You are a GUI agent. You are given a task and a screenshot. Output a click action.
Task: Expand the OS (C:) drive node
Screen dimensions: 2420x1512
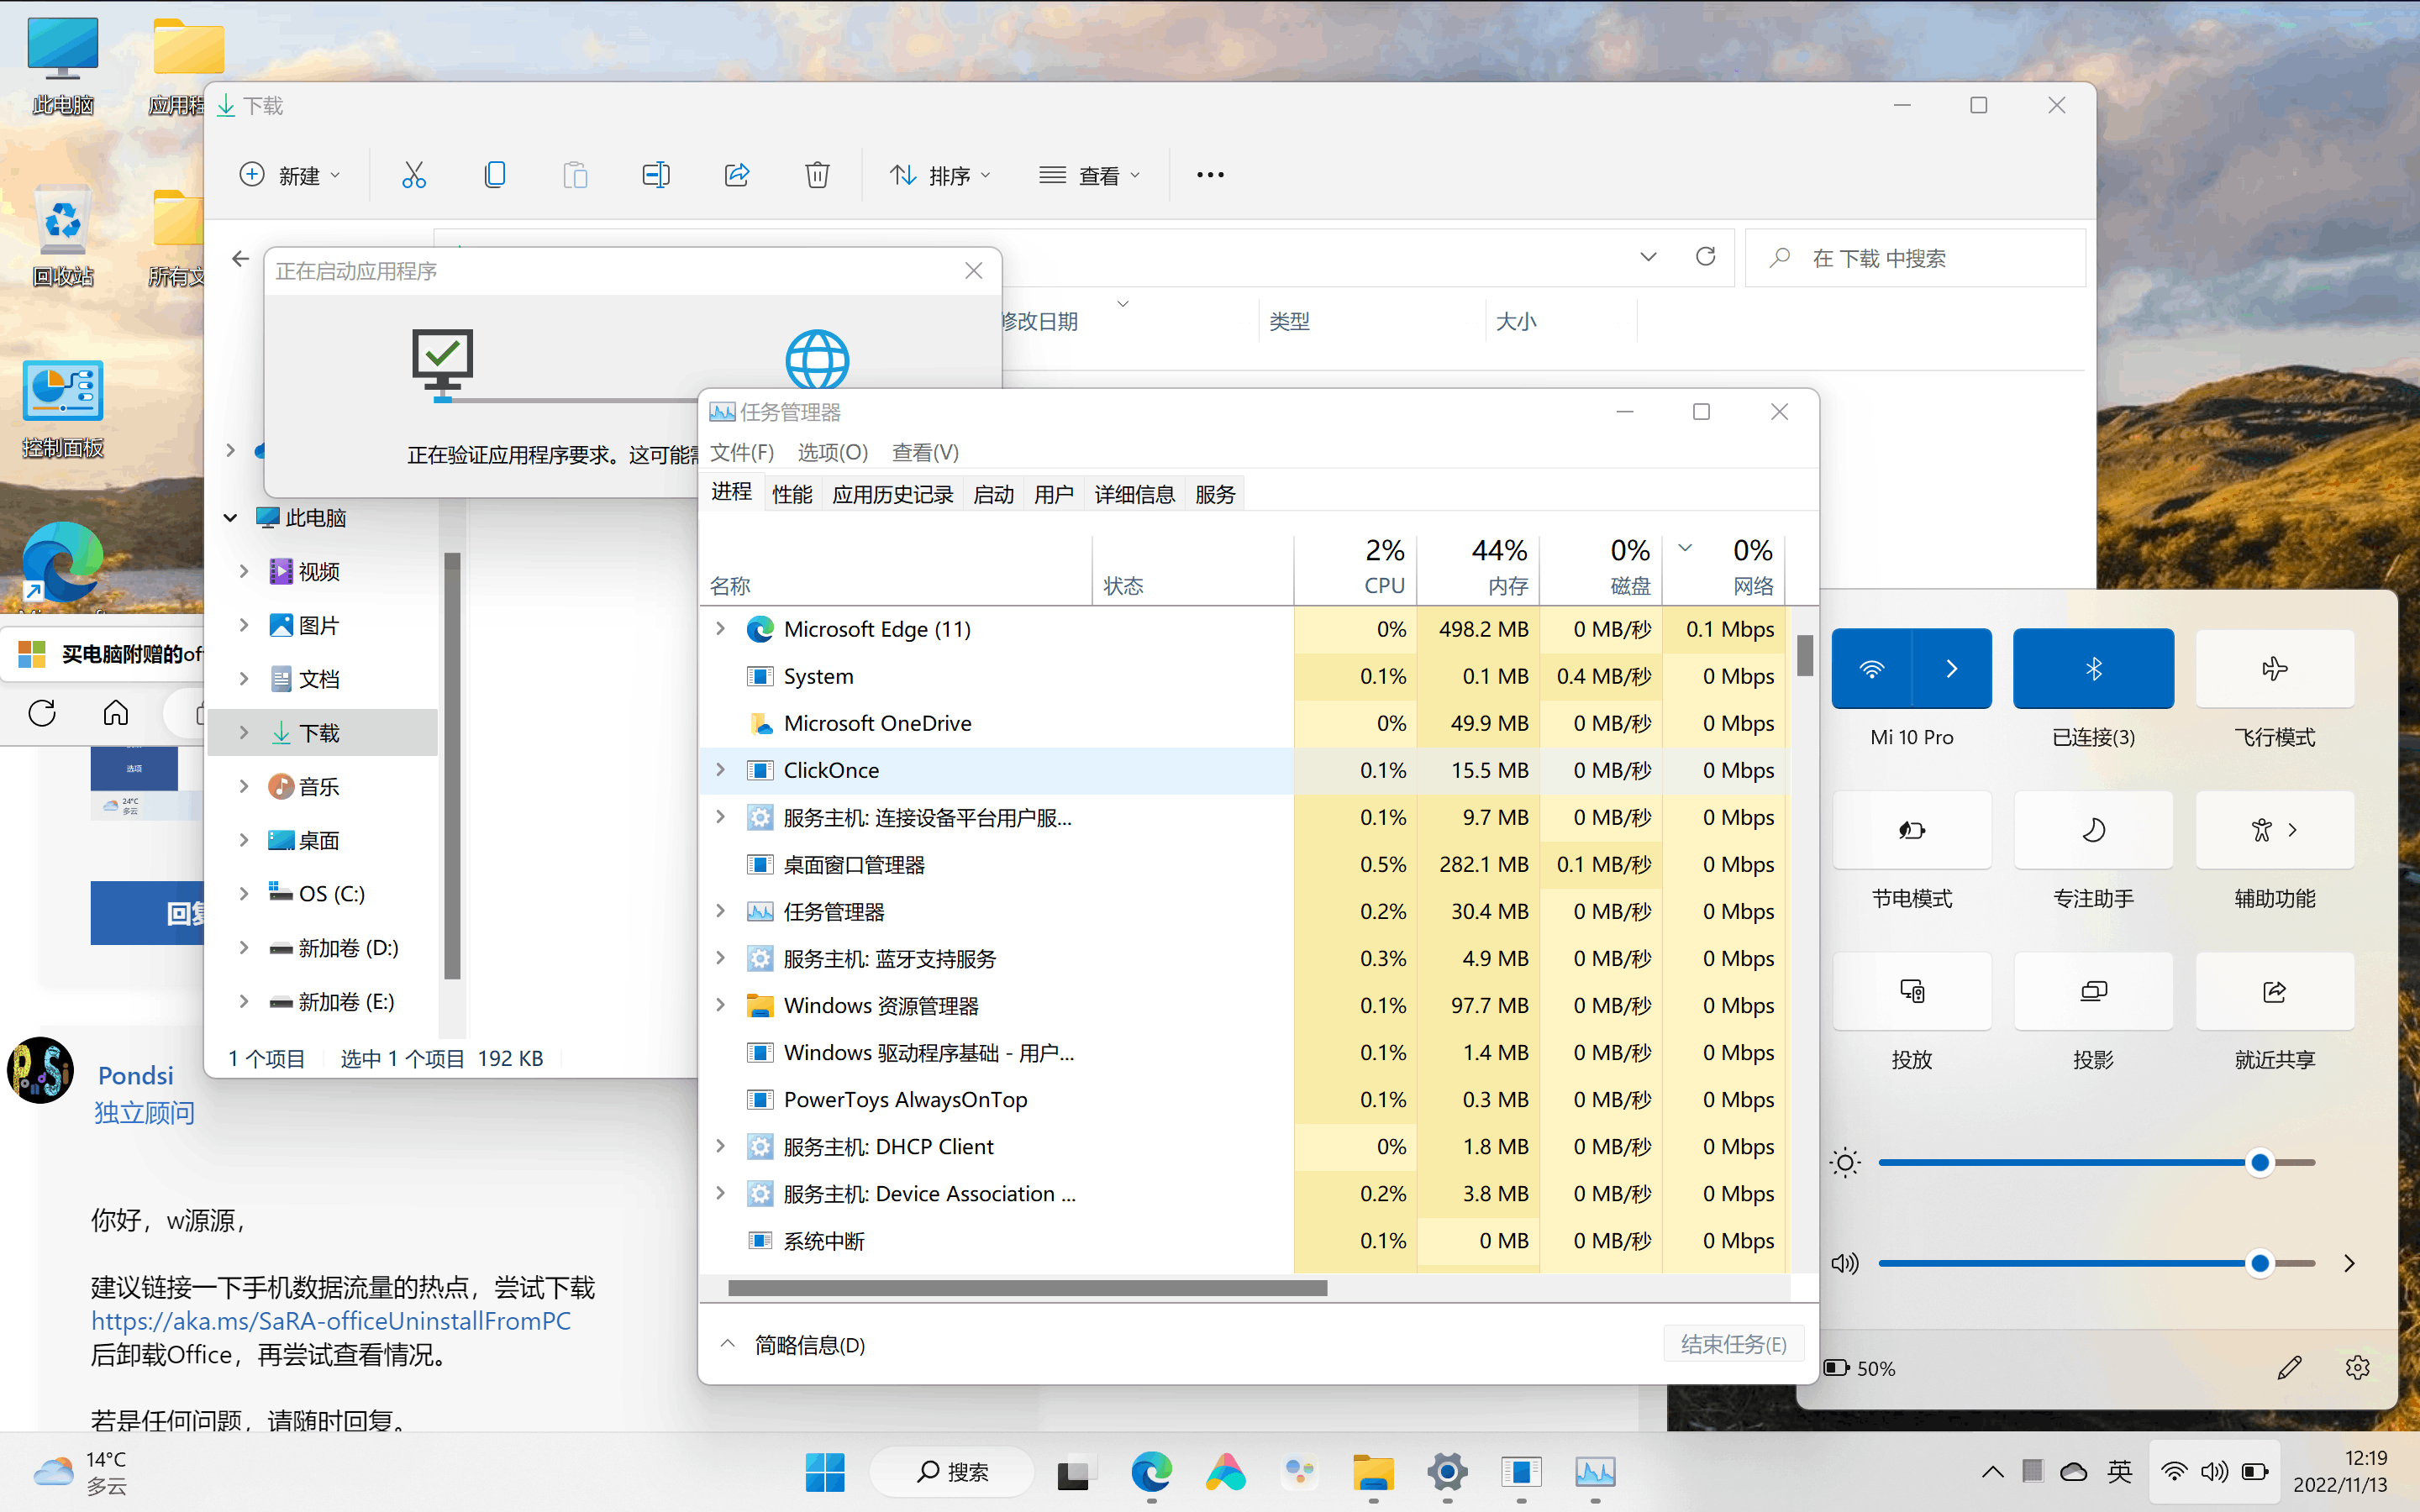pos(243,893)
